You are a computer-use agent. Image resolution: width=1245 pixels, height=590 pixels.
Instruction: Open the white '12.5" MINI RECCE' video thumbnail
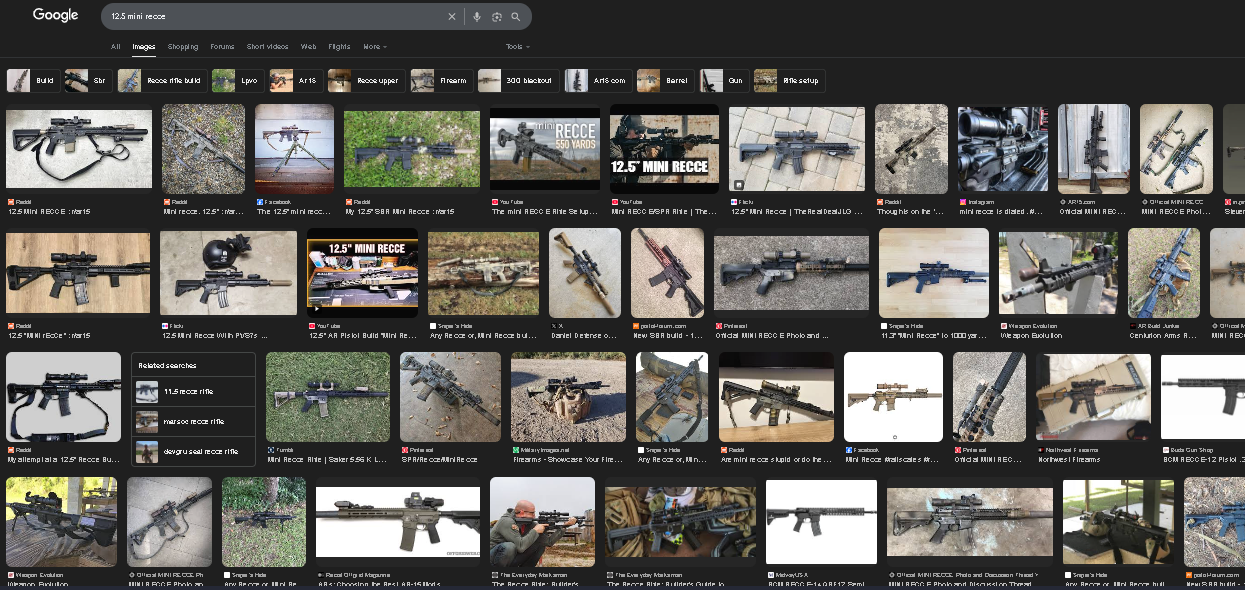pyautogui.click(x=361, y=272)
